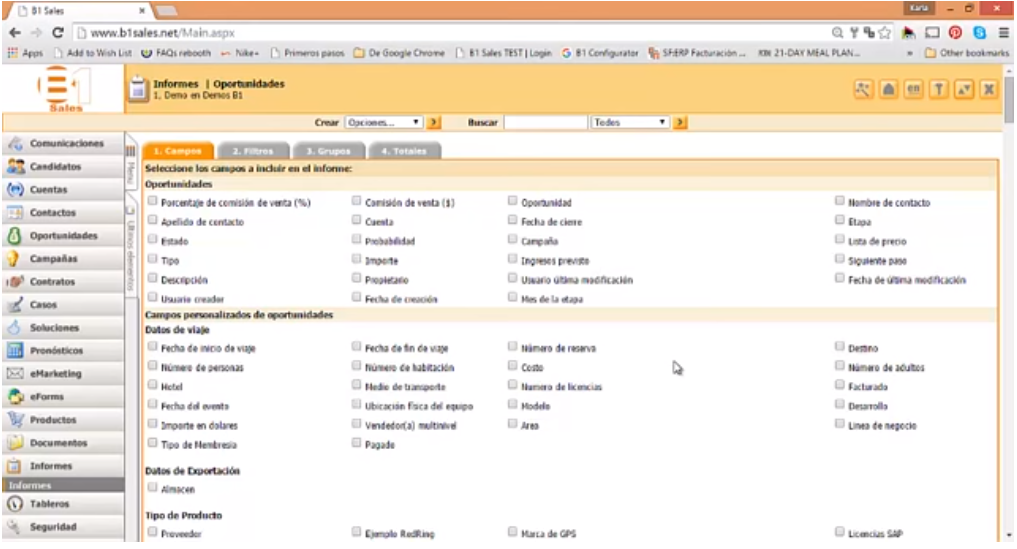Click the tools icon in the orange header
This screenshot has height=549, width=1017.
863,90
